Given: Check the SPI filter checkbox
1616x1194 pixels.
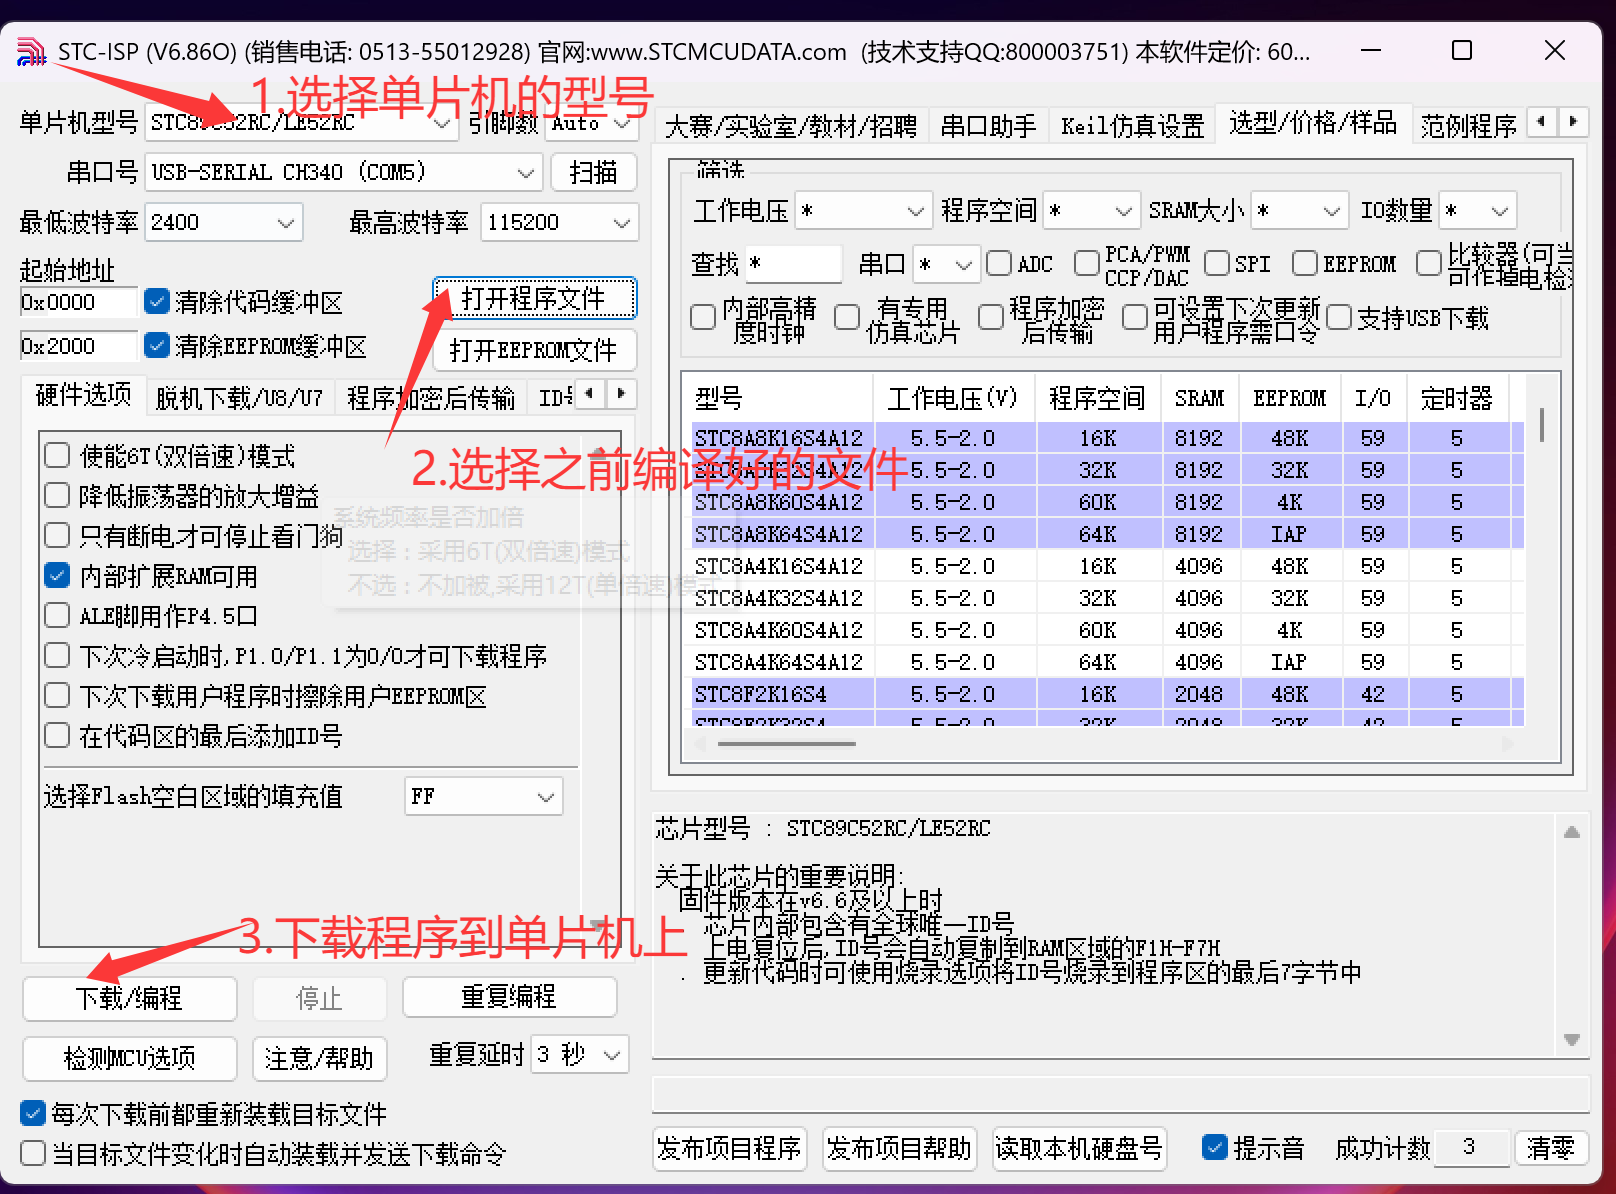Looking at the screenshot, I should click(1217, 263).
